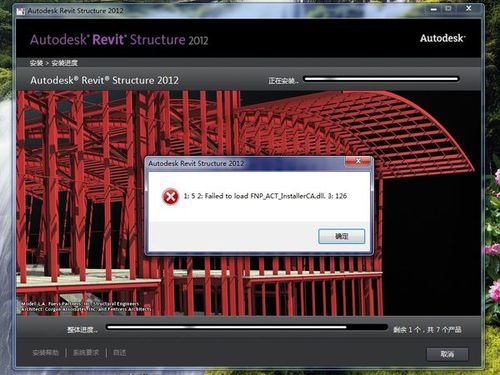Open the 安装帮助 link

(46, 353)
